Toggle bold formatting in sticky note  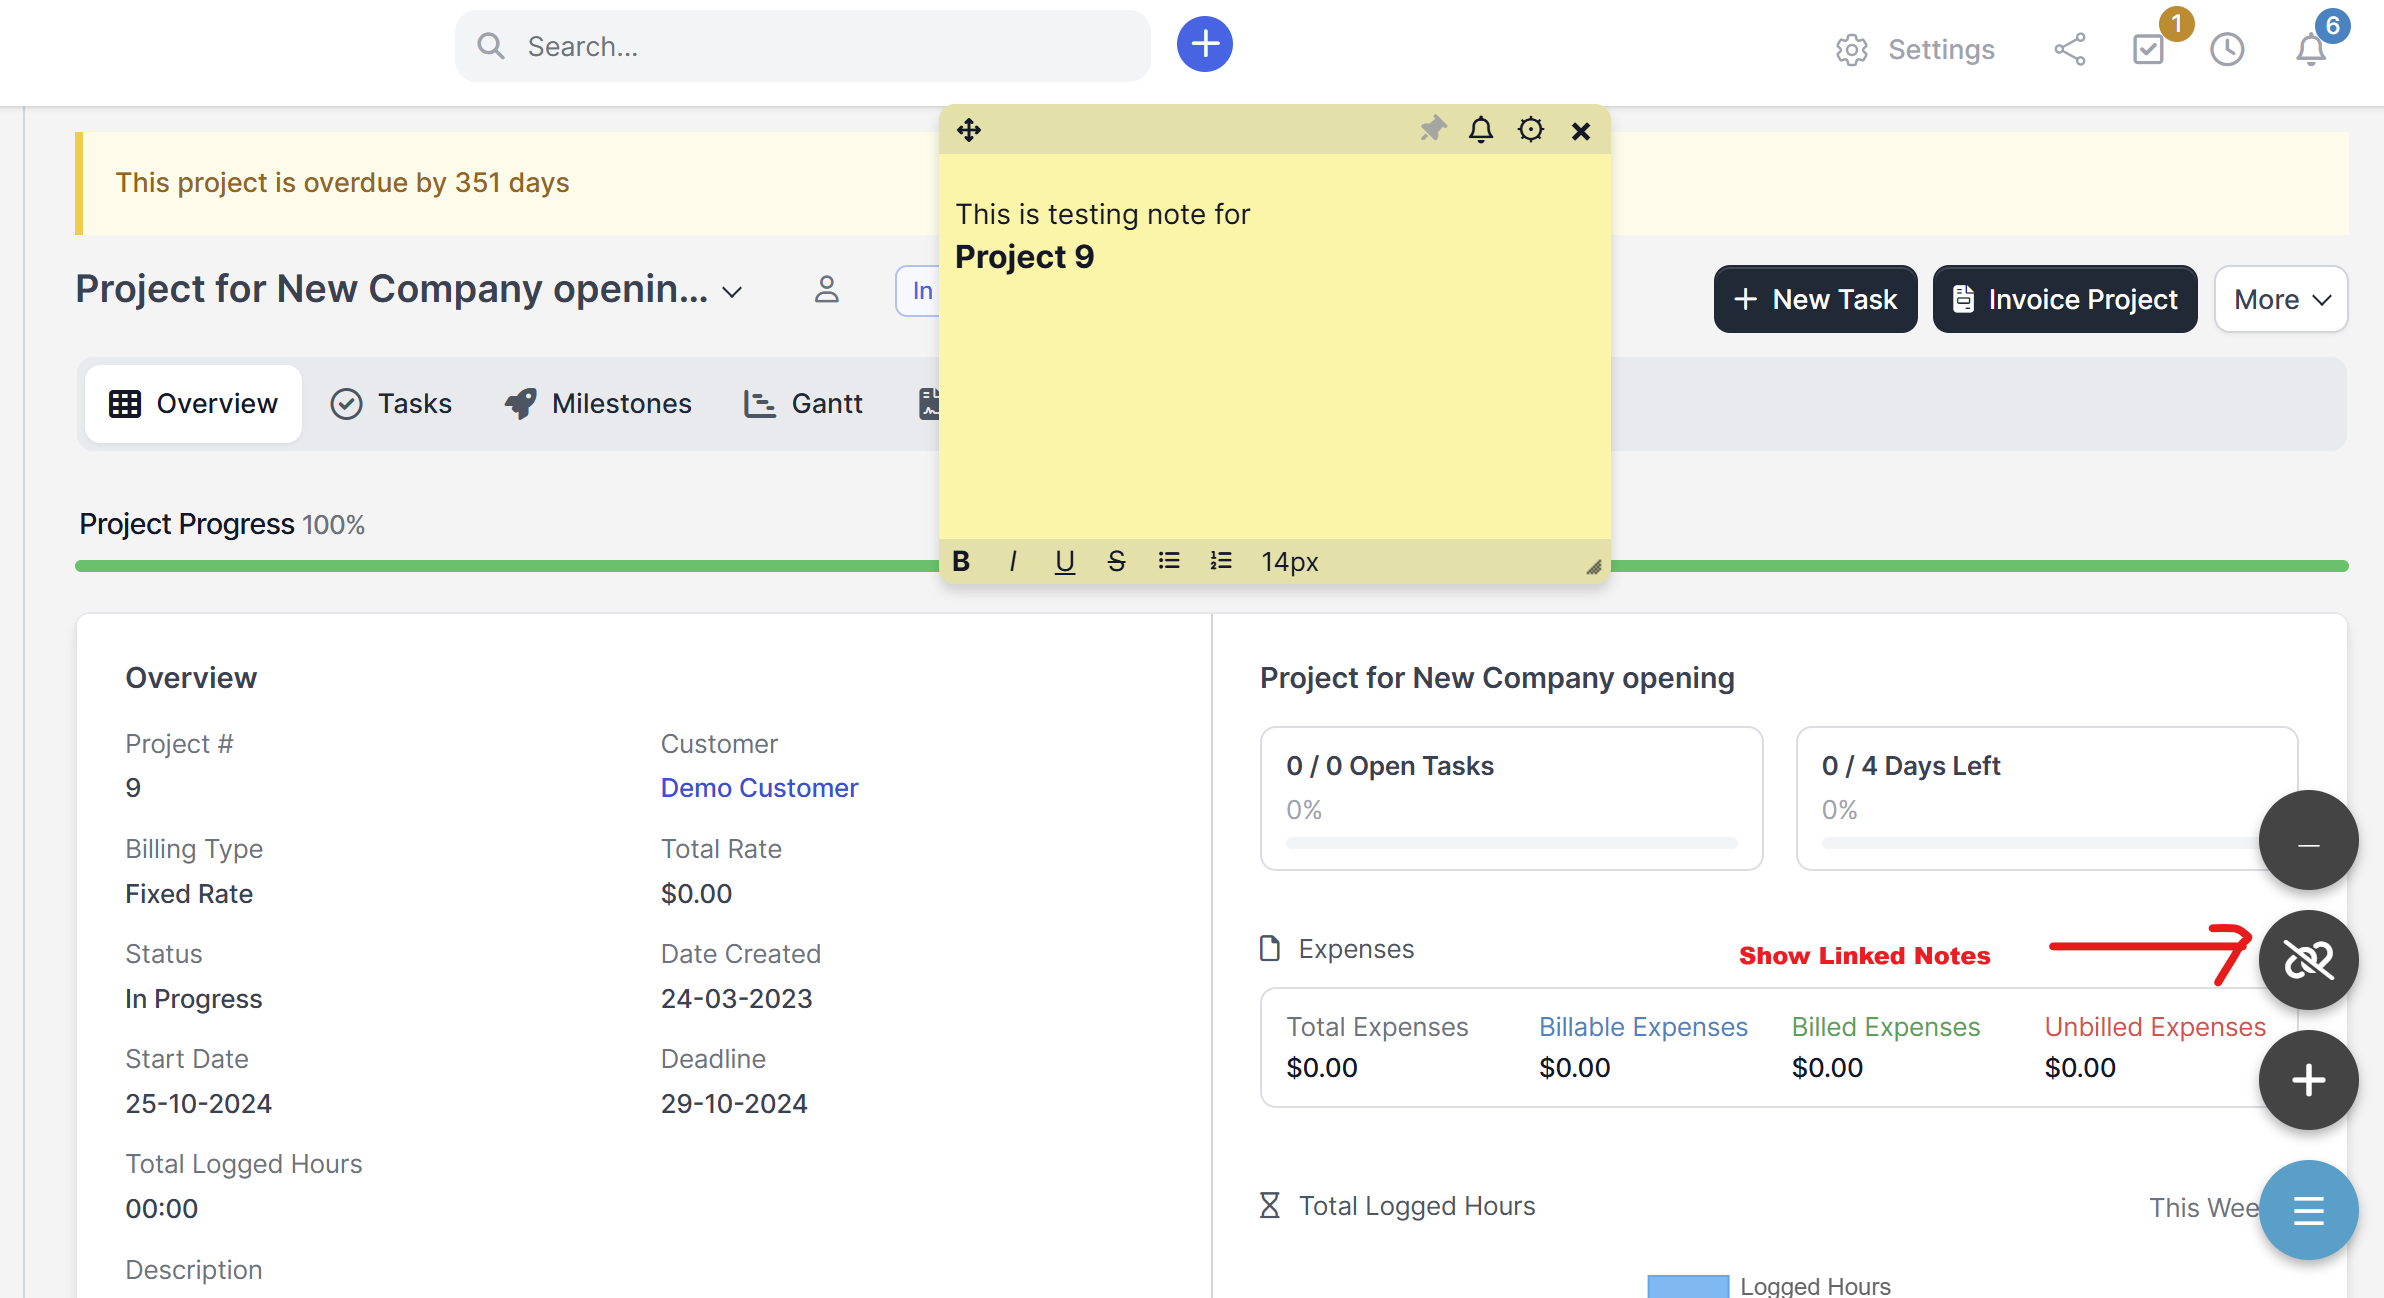click(961, 562)
